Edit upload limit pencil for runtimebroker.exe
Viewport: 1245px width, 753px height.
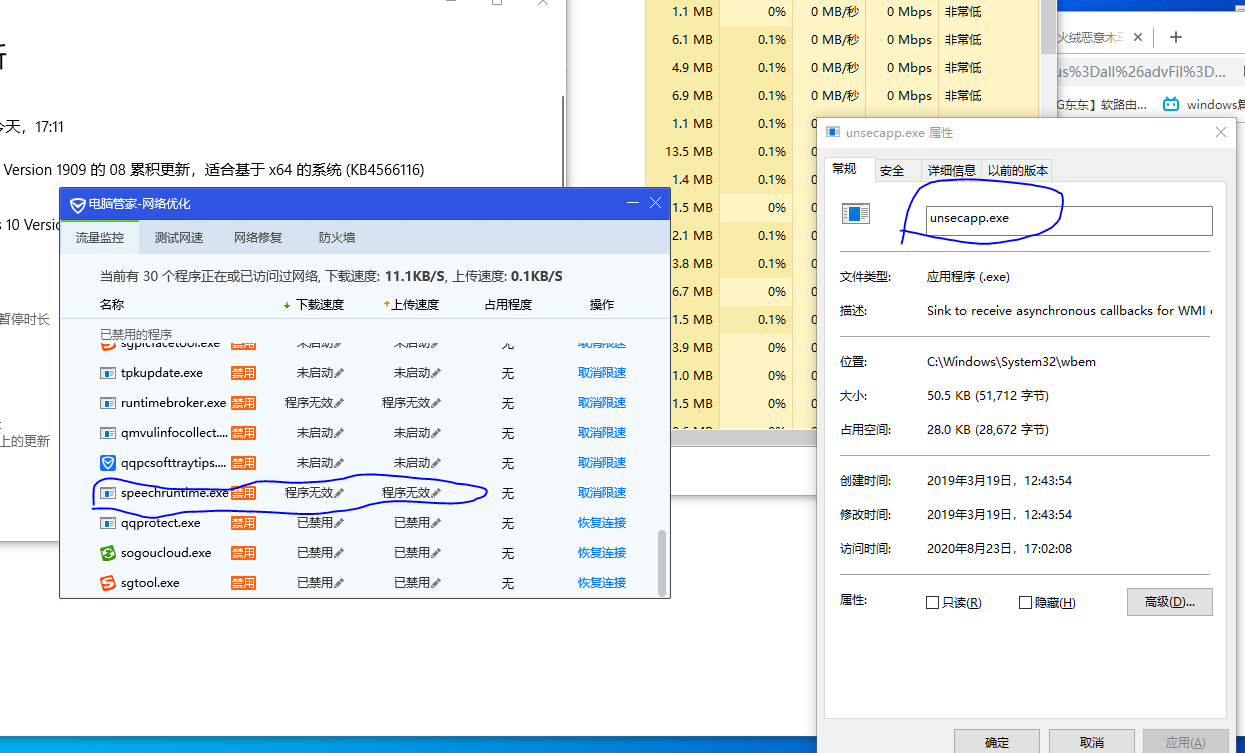436,403
